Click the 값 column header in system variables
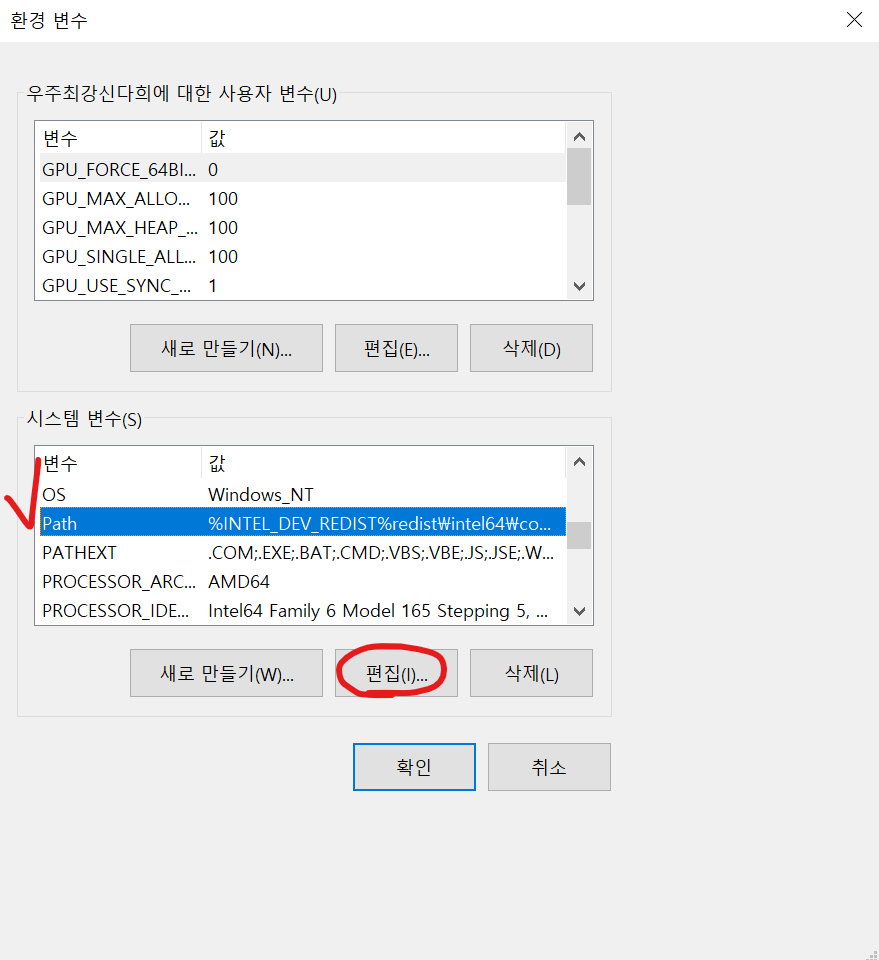Viewport: 879px width, 960px height. (383, 463)
